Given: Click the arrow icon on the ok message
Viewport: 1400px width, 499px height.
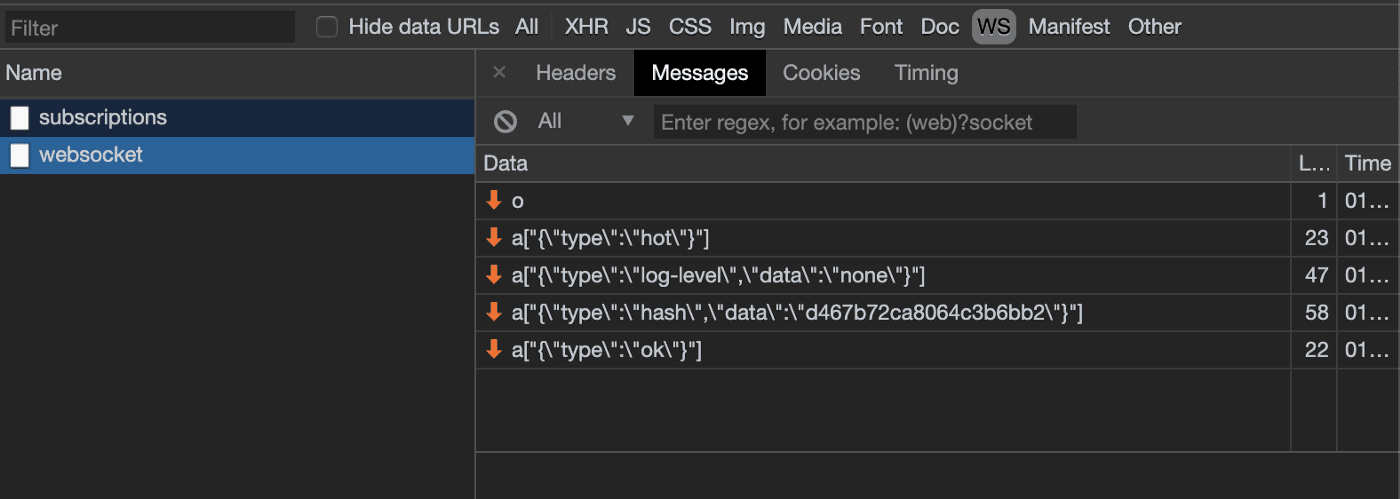Looking at the screenshot, I should point(493,350).
